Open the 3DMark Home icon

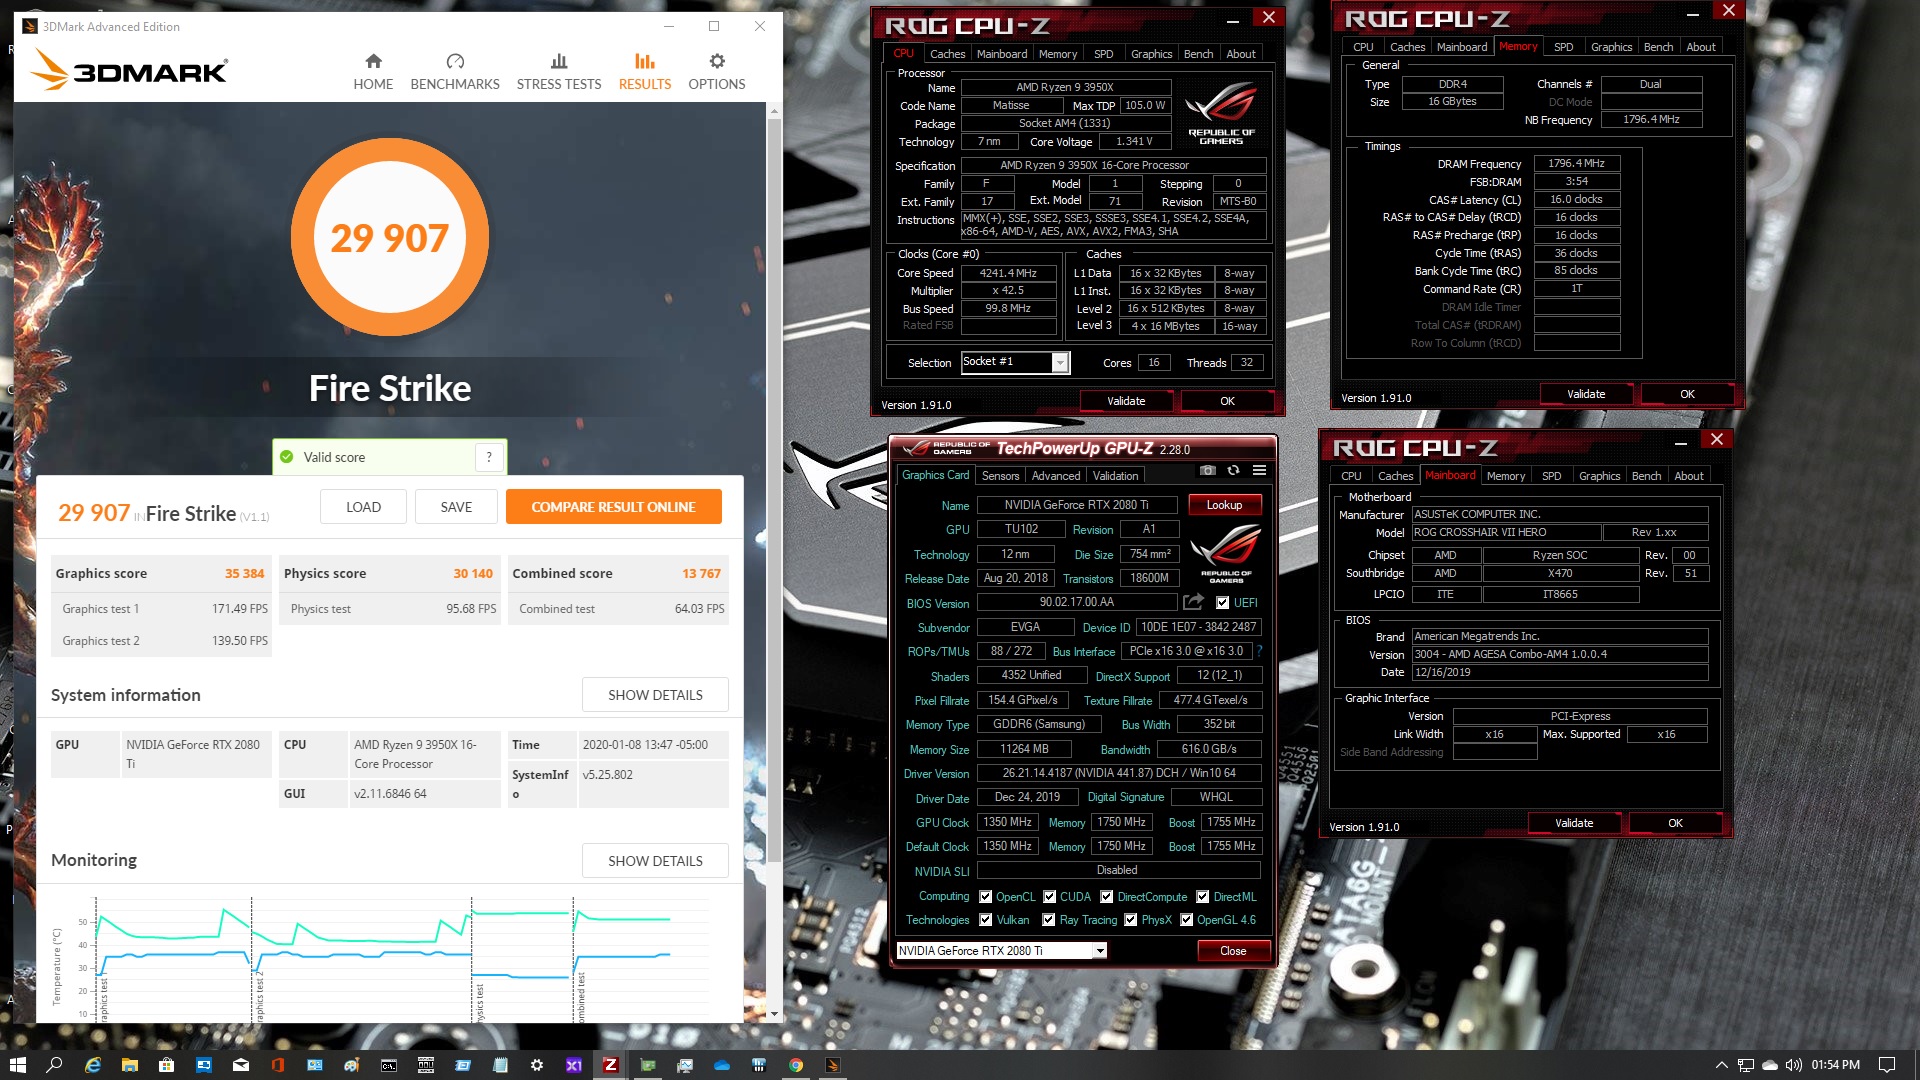(x=373, y=61)
